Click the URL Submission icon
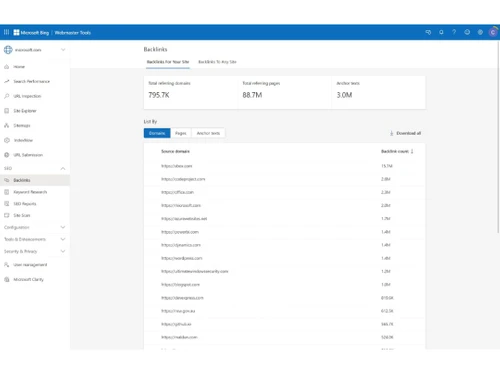500x375 pixels. click(x=6, y=155)
